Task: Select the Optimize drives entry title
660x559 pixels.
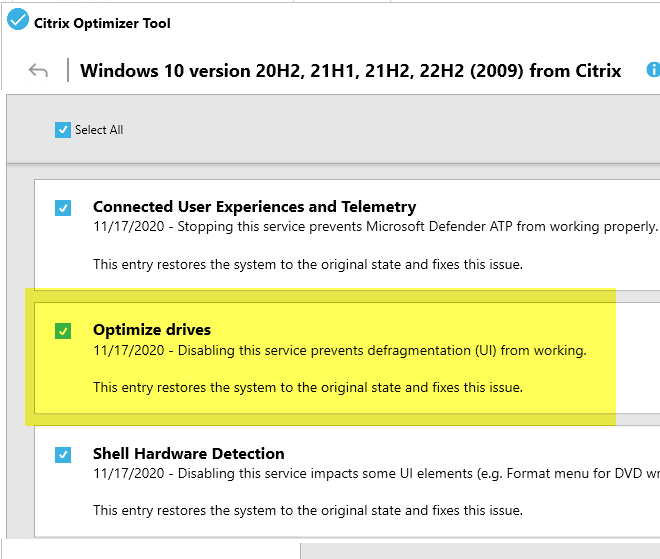Action: pos(152,330)
